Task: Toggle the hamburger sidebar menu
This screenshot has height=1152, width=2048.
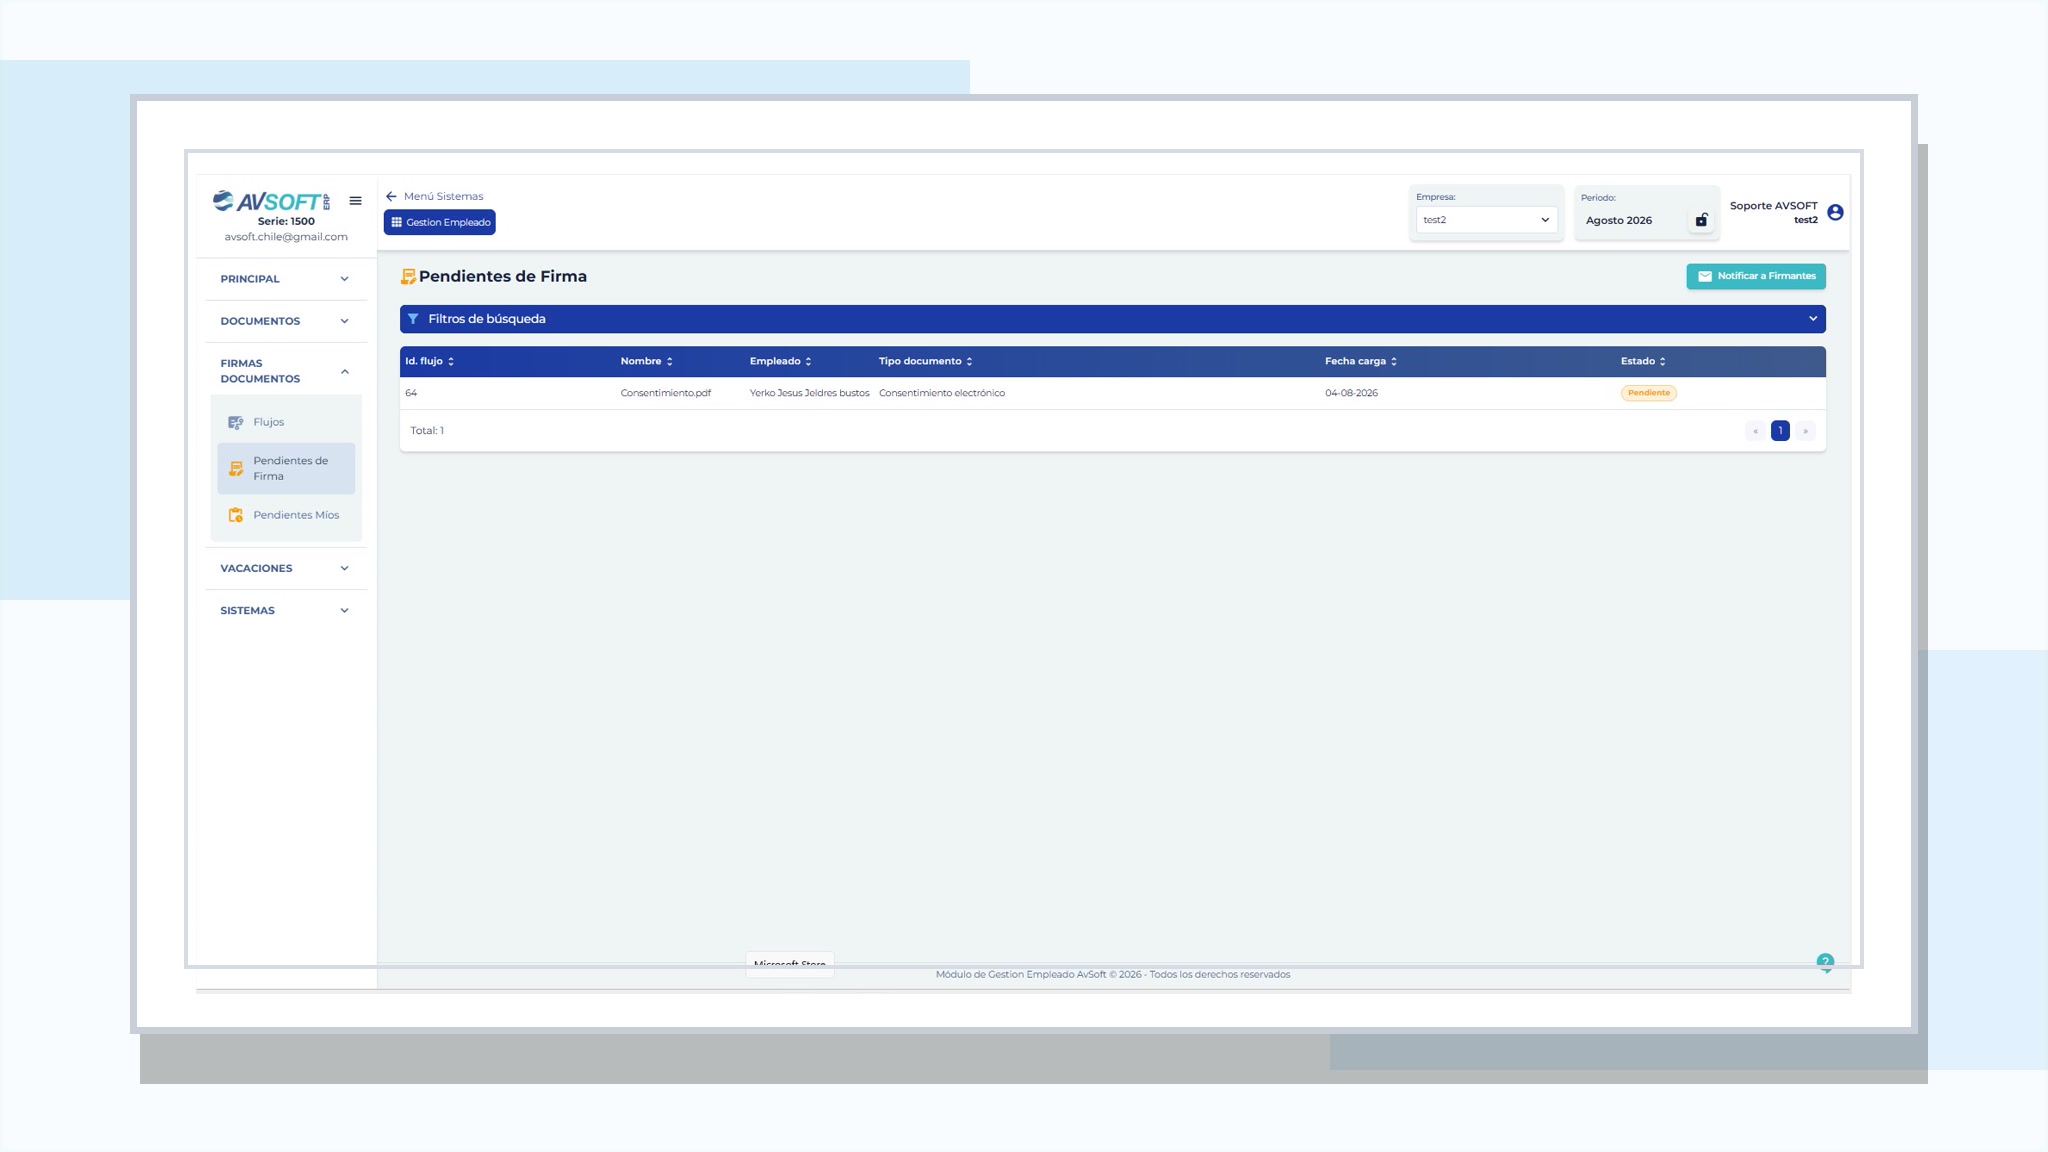Action: tap(355, 201)
